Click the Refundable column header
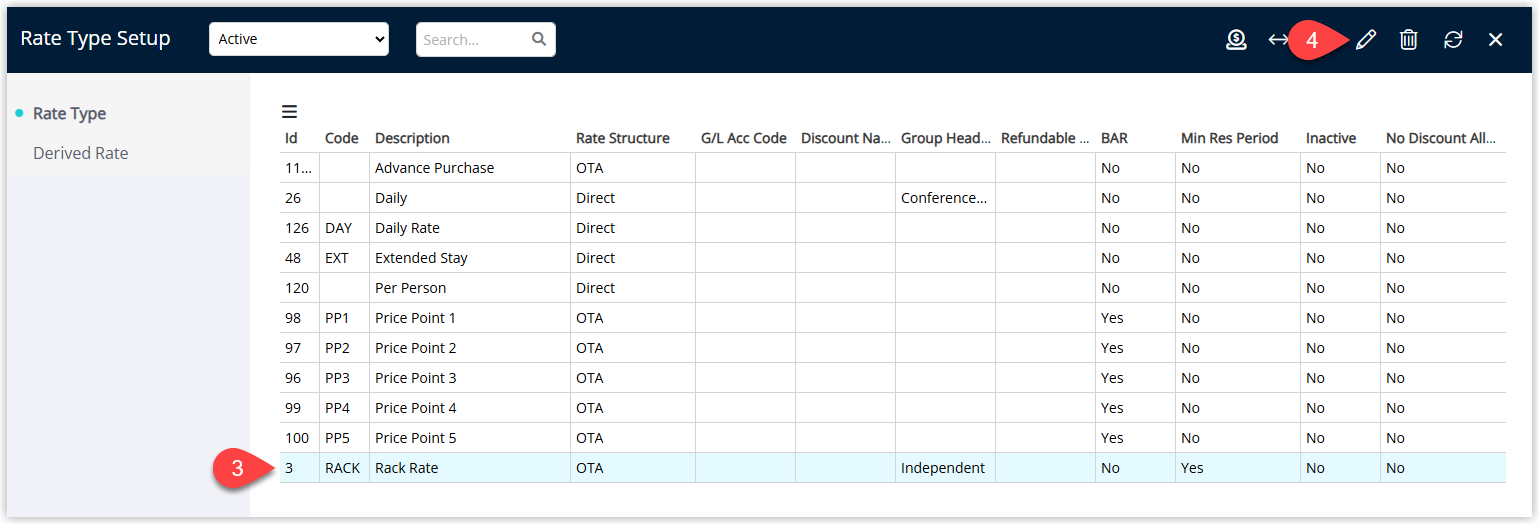Image resolution: width=1540 pixels, height=525 pixels. [1045, 138]
